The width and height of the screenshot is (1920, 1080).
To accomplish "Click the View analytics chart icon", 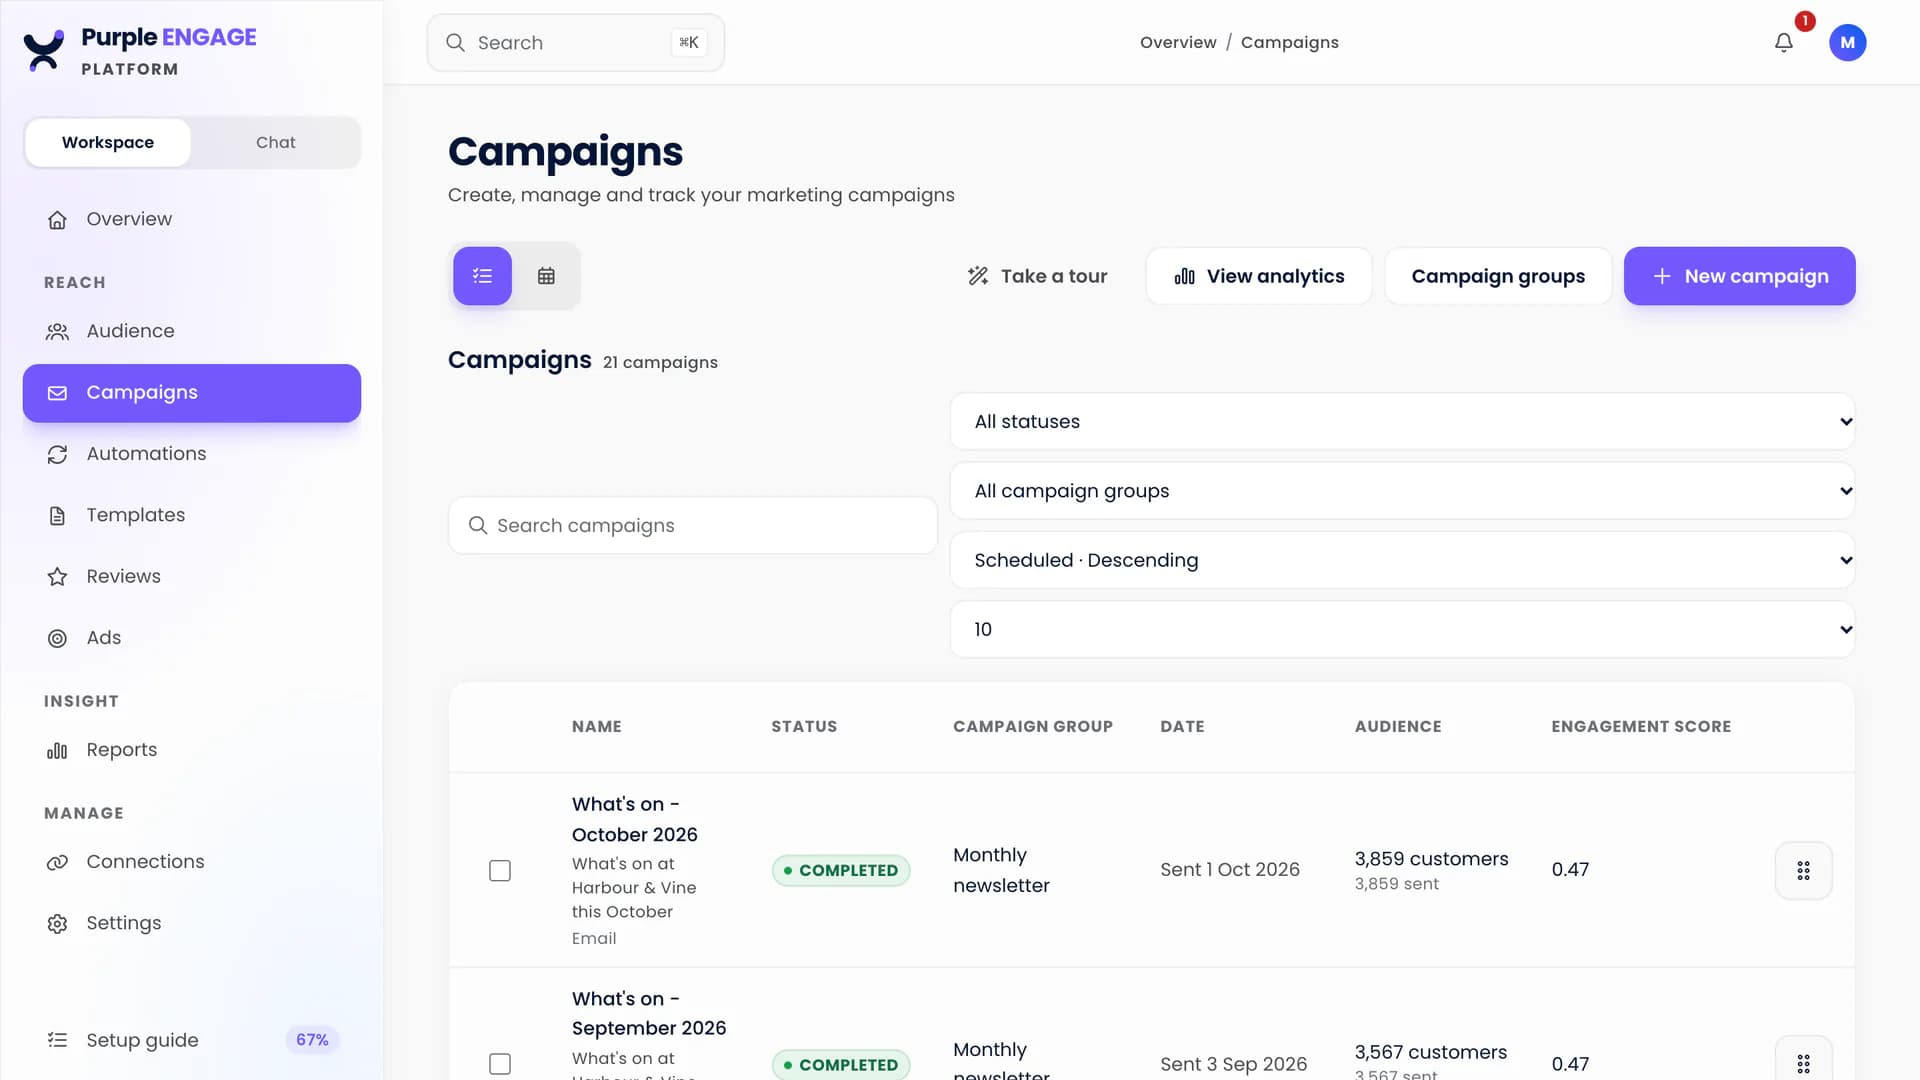I will tap(1184, 276).
